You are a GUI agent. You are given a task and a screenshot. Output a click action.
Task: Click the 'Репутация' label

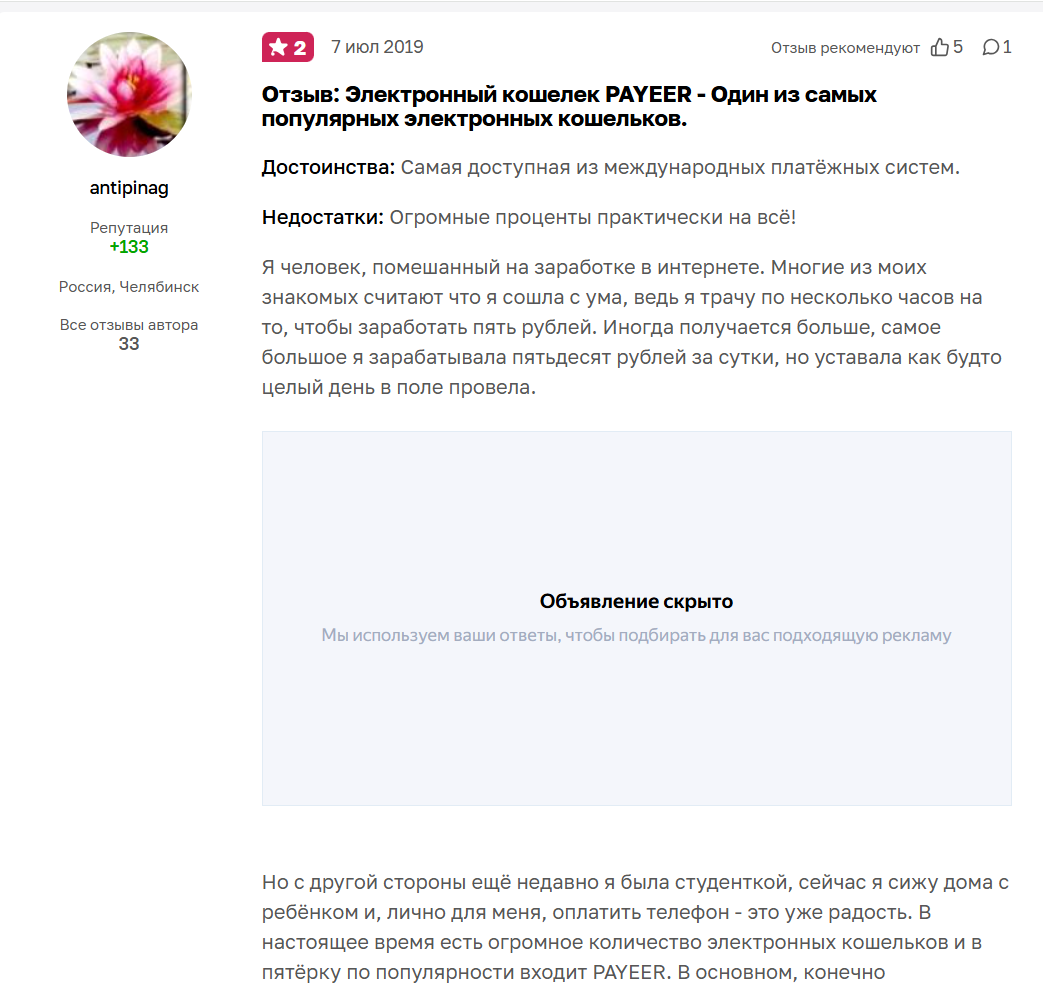(x=129, y=228)
